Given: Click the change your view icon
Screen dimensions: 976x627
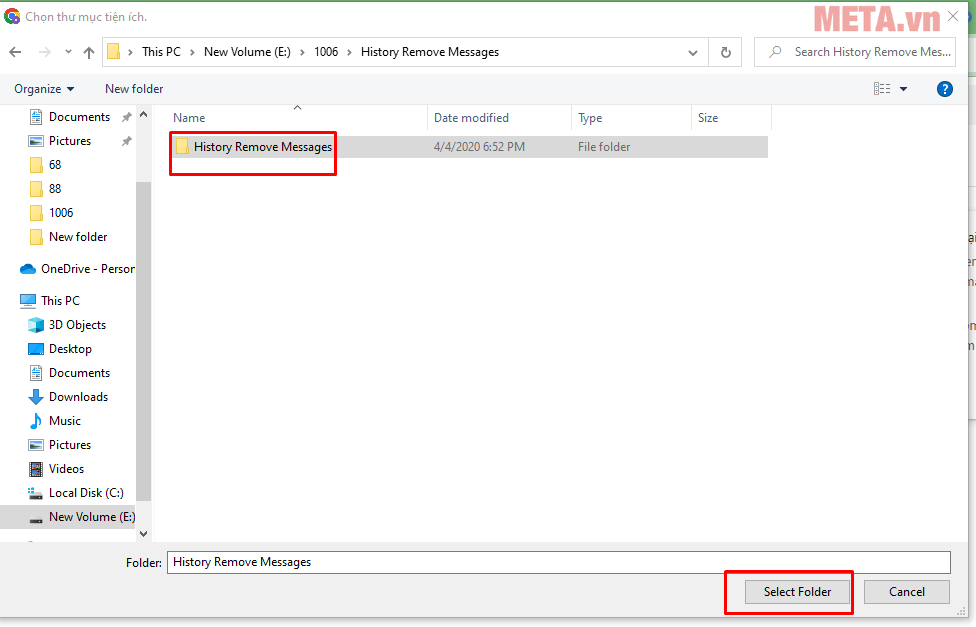Looking at the screenshot, I should coord(881,88).
